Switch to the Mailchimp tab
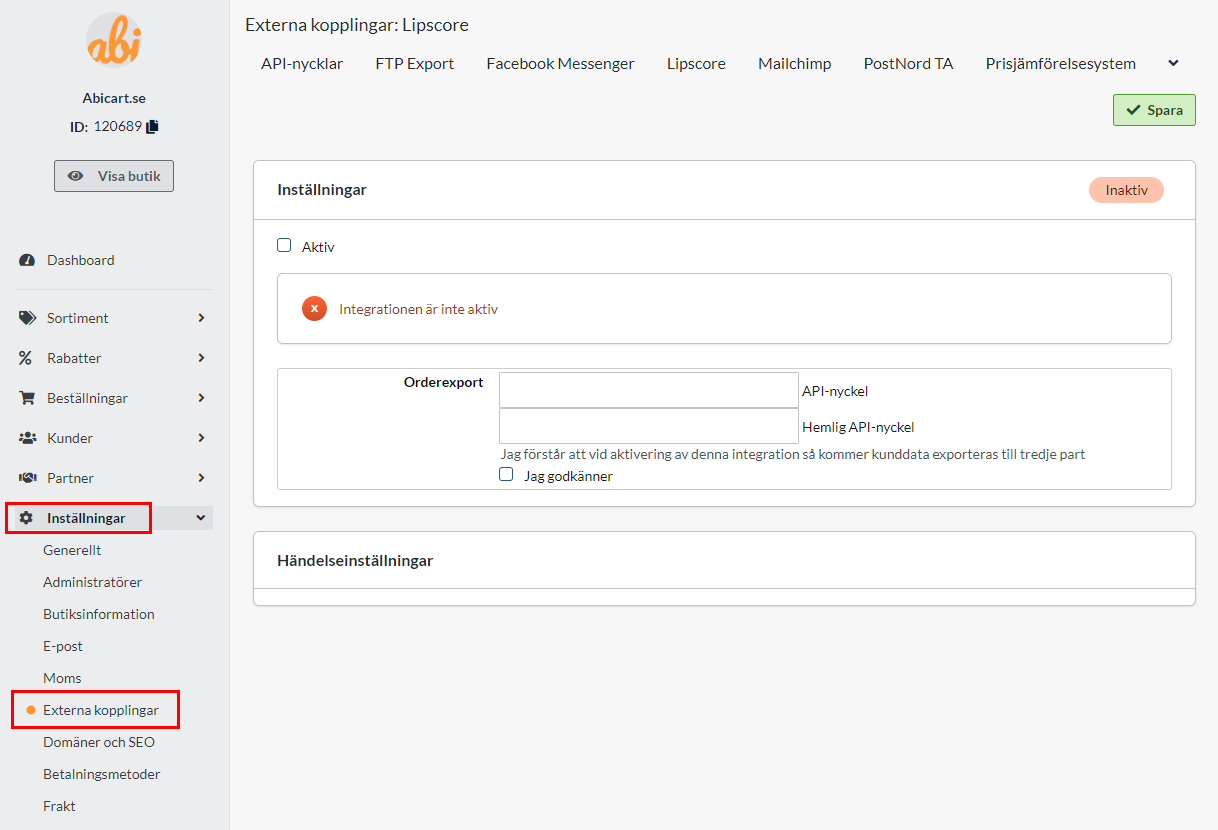The height and width of the screenshot is (830, 1218). pos(794,62)
